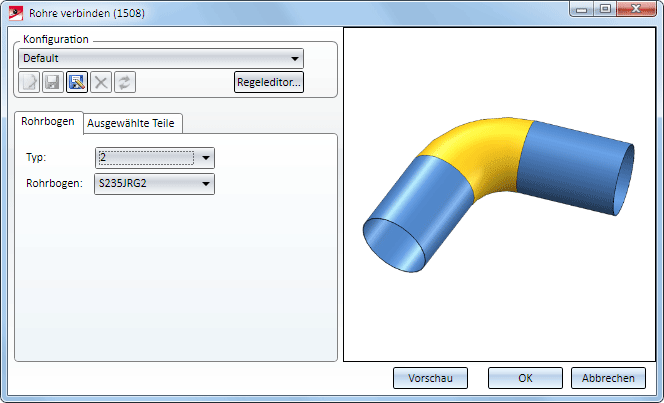Click the Abbrechen button
This screenshot has height=403, width=664.
click(608, 378)
